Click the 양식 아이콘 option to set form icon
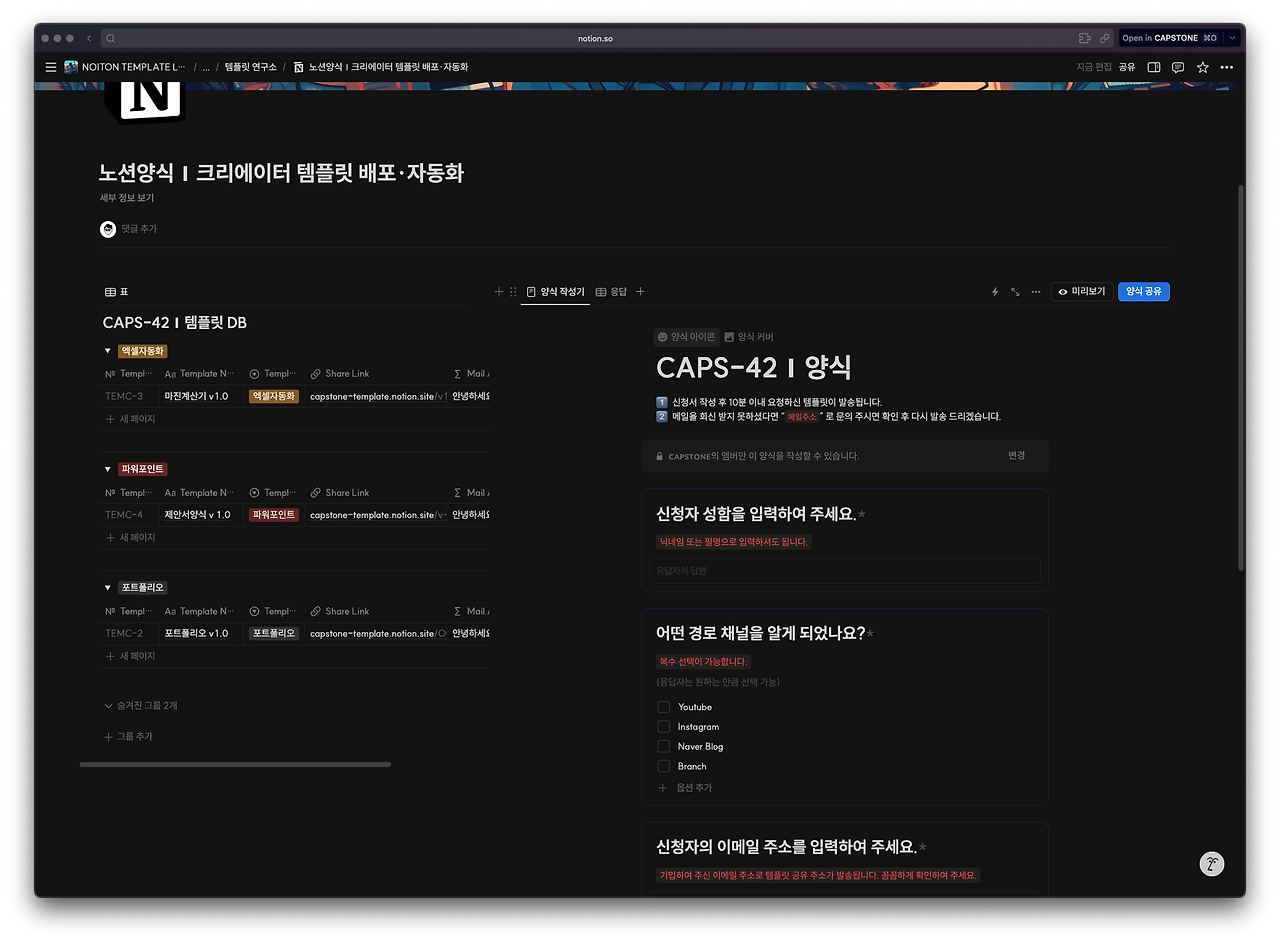The height and width of the screenshot is (943, 1280). [x=685, y=337]
